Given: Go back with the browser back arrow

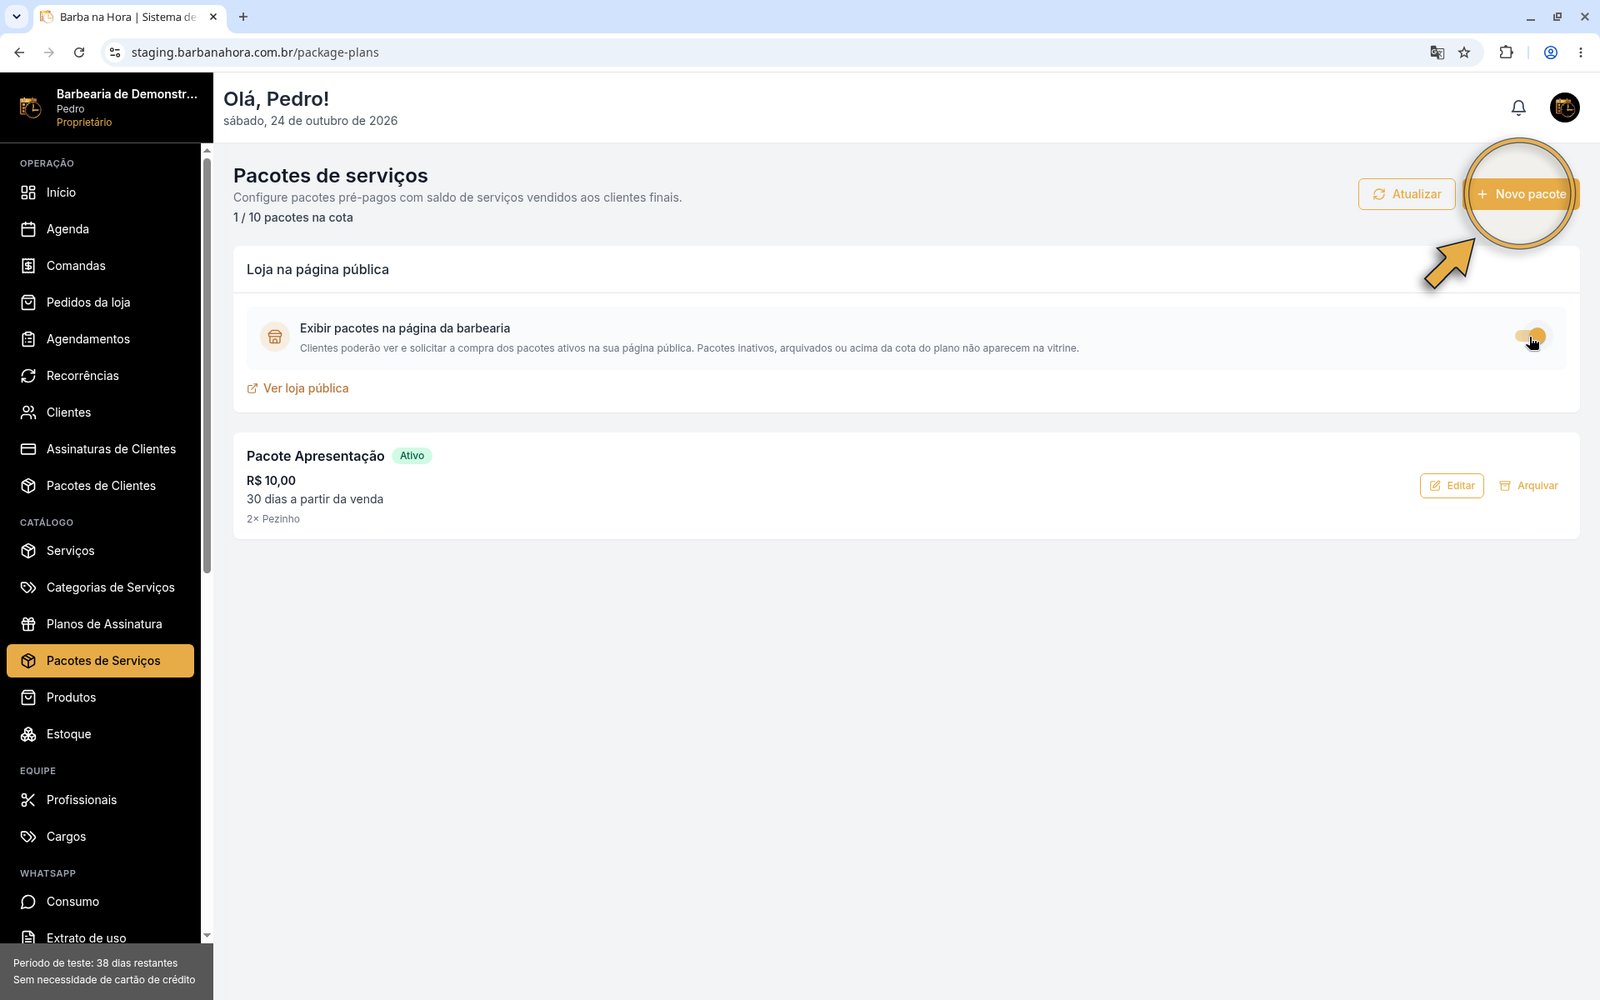Looking at the screenshot, I should (19, 52).
